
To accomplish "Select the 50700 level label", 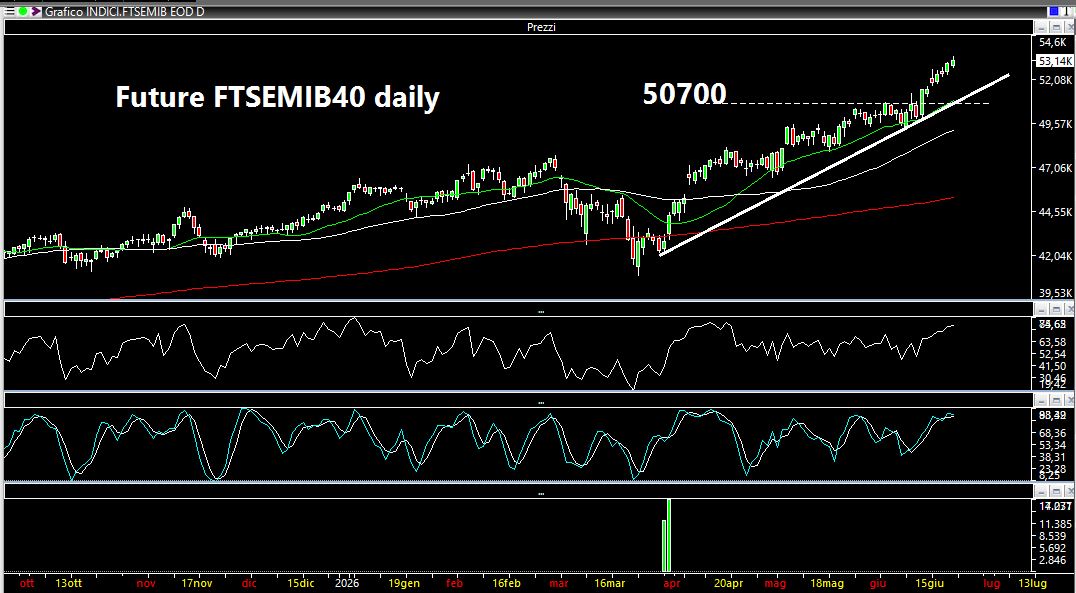I will (684, 93).
